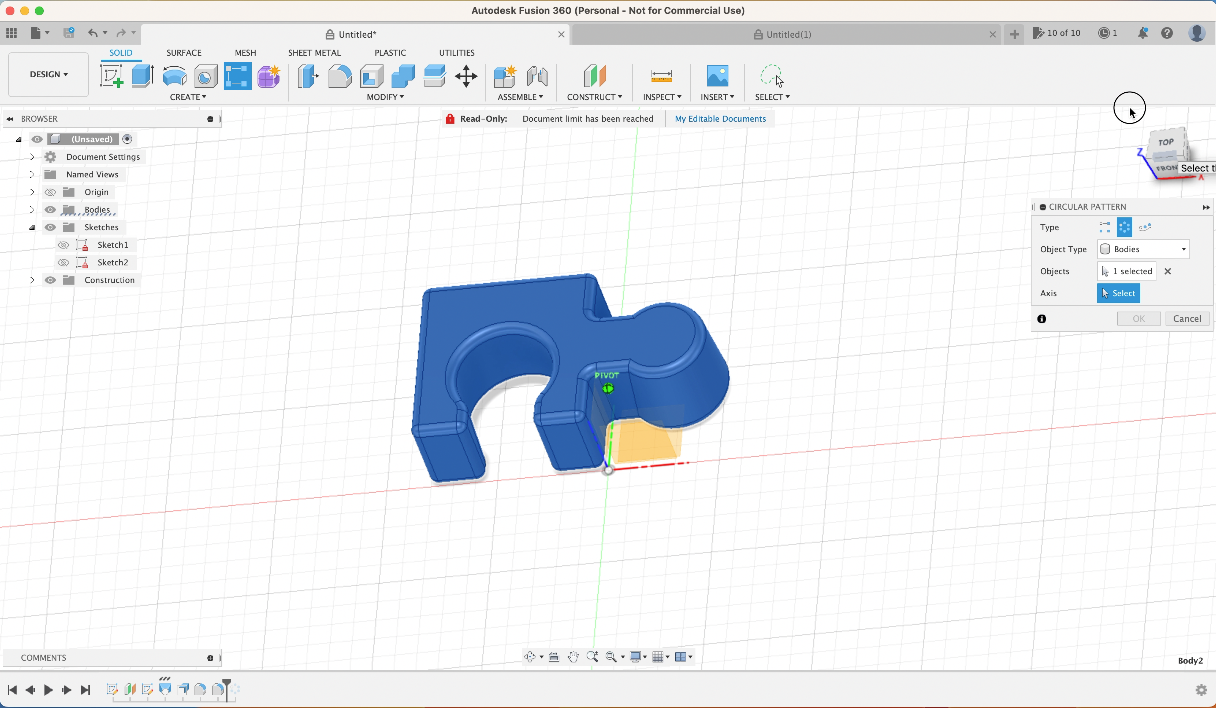The width and height of the screenshot is (1216, 708).
Task: Open the CREATE dropdown menu
Action: 188,97
